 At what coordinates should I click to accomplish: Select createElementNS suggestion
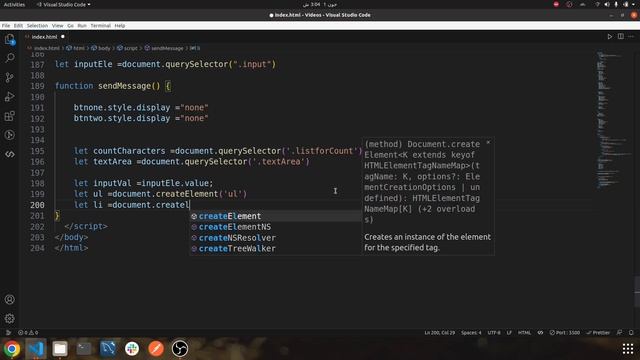276,227
